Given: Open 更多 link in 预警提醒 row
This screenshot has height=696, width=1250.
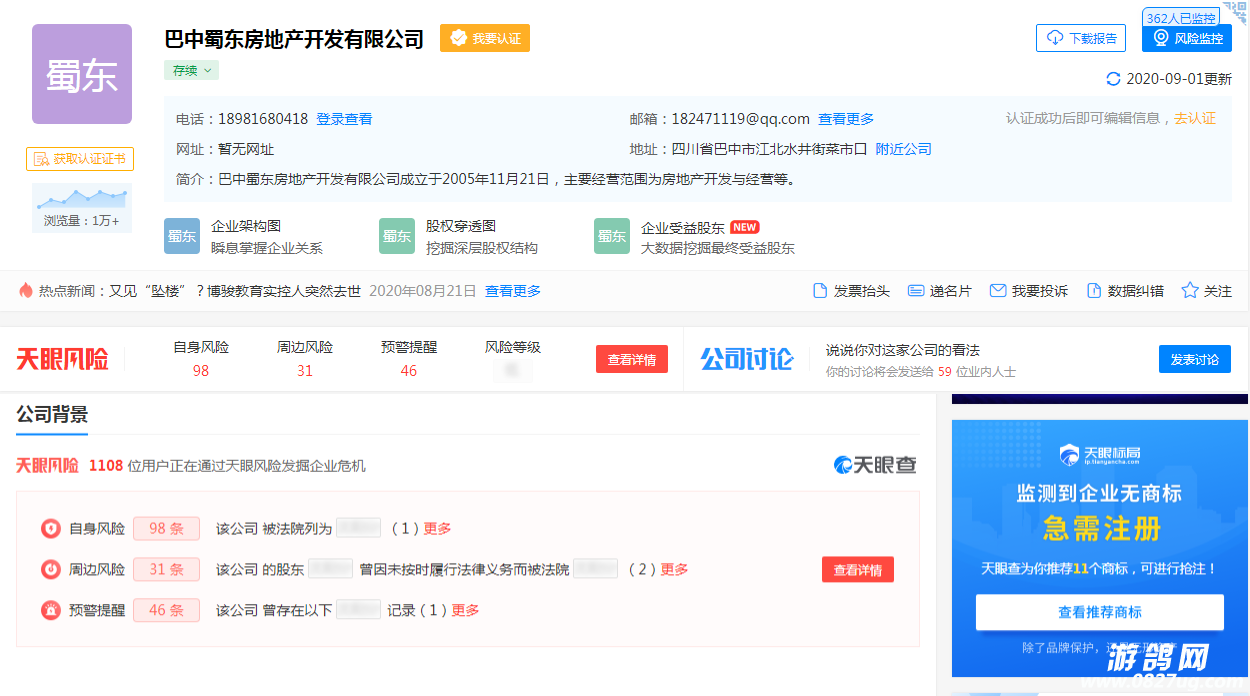Looking at the screenshot, I should [x=465, y=610].
